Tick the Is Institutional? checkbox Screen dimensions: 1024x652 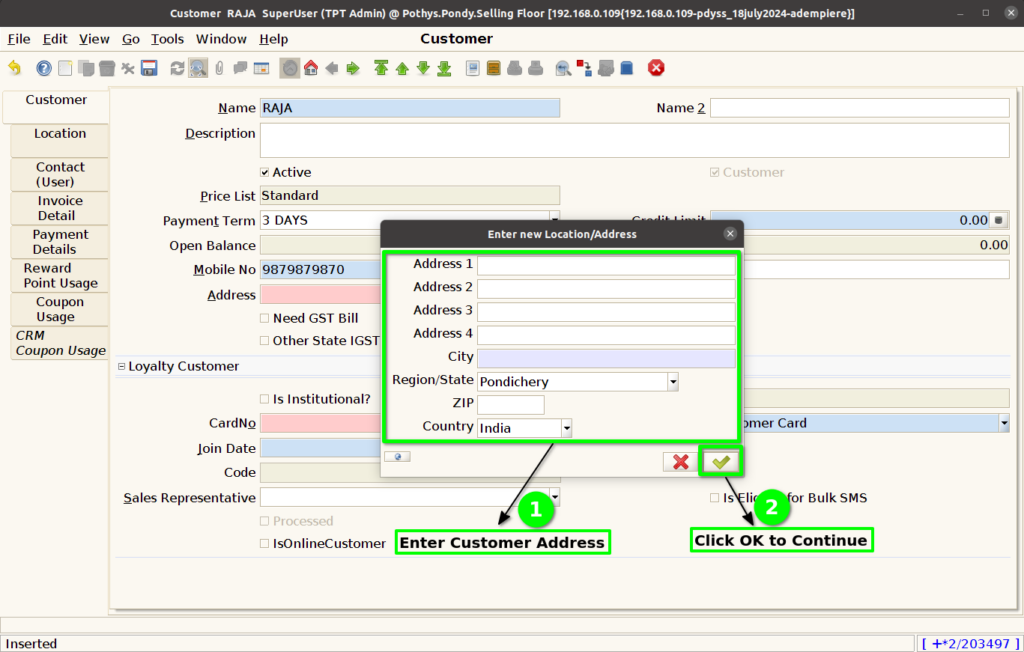(264, 399)
